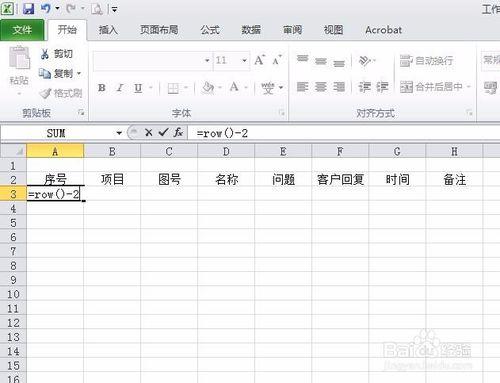Select column D header
This screenshot has width=500, height=383.
[x=226, y=151]
